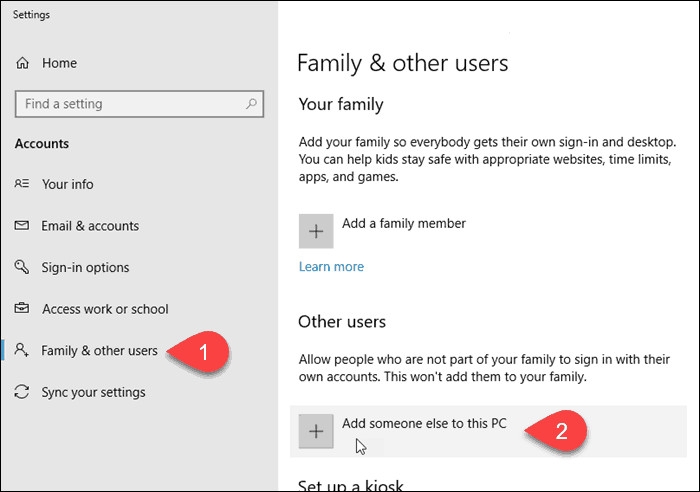Viewport: 700px width, 492px height.
Task: Click the Family & other users person icon
Action: coord(23,350)
